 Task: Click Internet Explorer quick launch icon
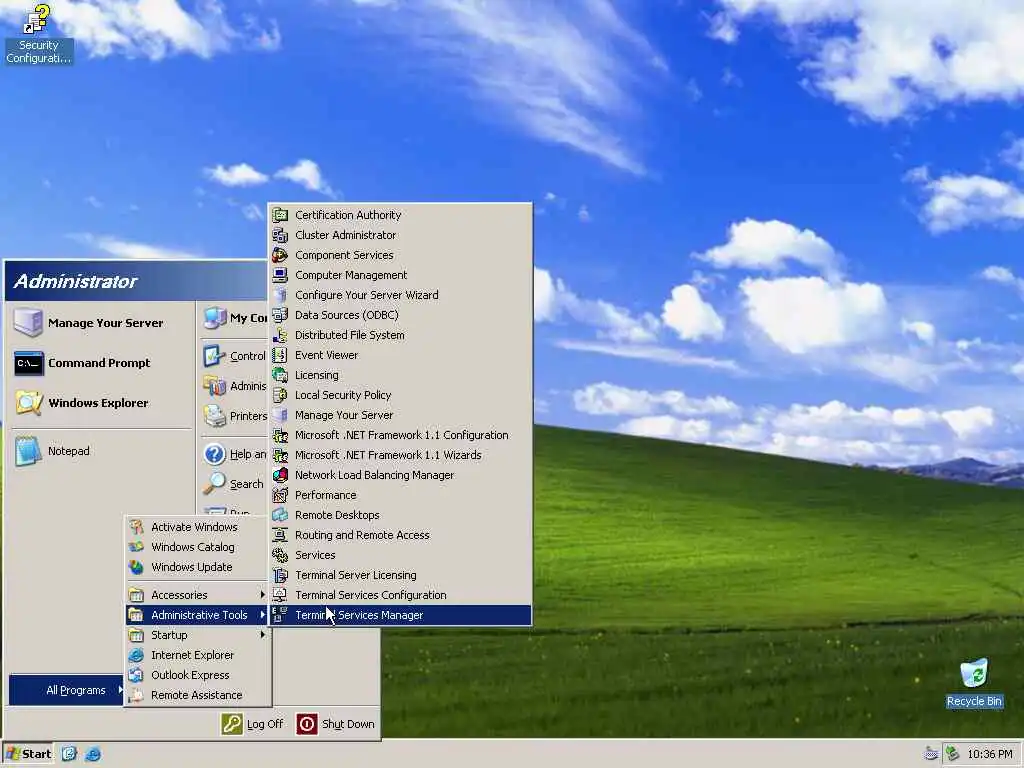[x=93, y=754]
